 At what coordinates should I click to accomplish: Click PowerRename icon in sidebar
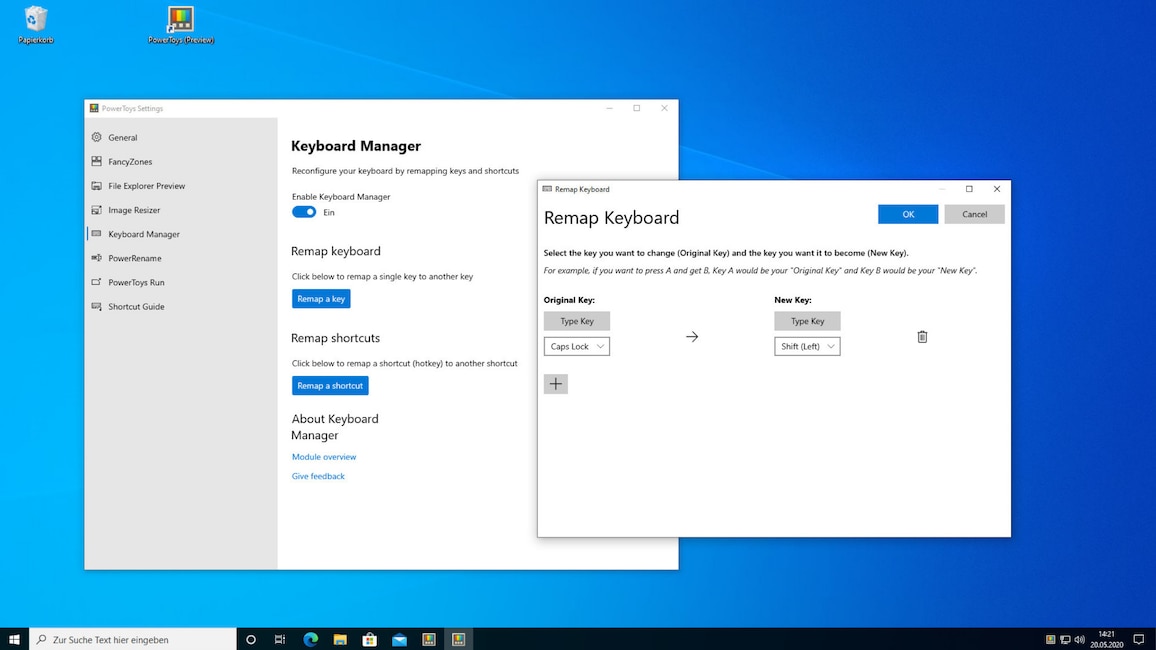97,258
